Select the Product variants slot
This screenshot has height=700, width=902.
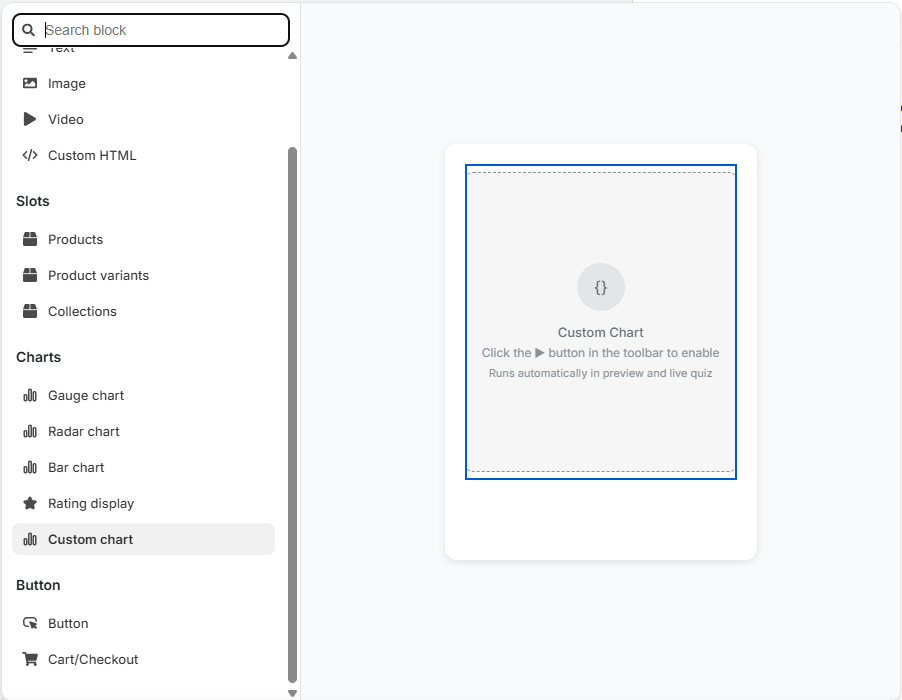tap(97, 275)
